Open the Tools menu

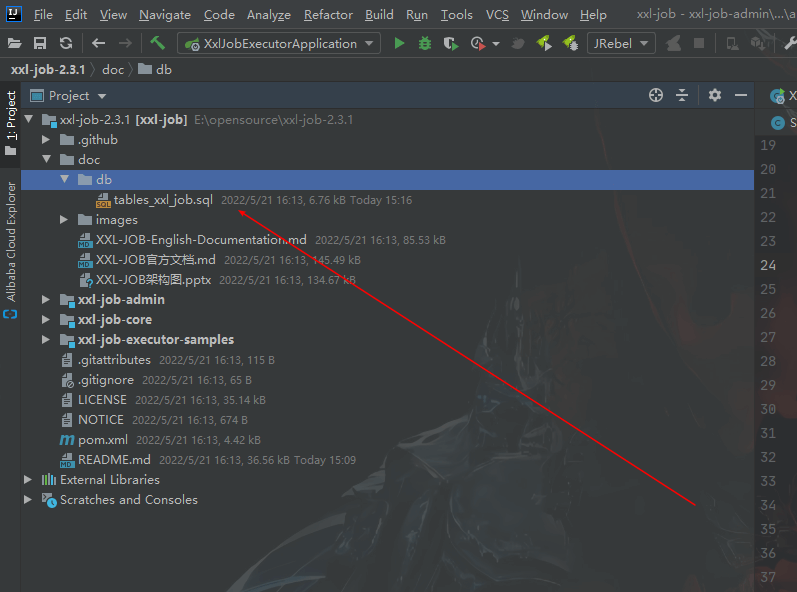tap(456, 15)
